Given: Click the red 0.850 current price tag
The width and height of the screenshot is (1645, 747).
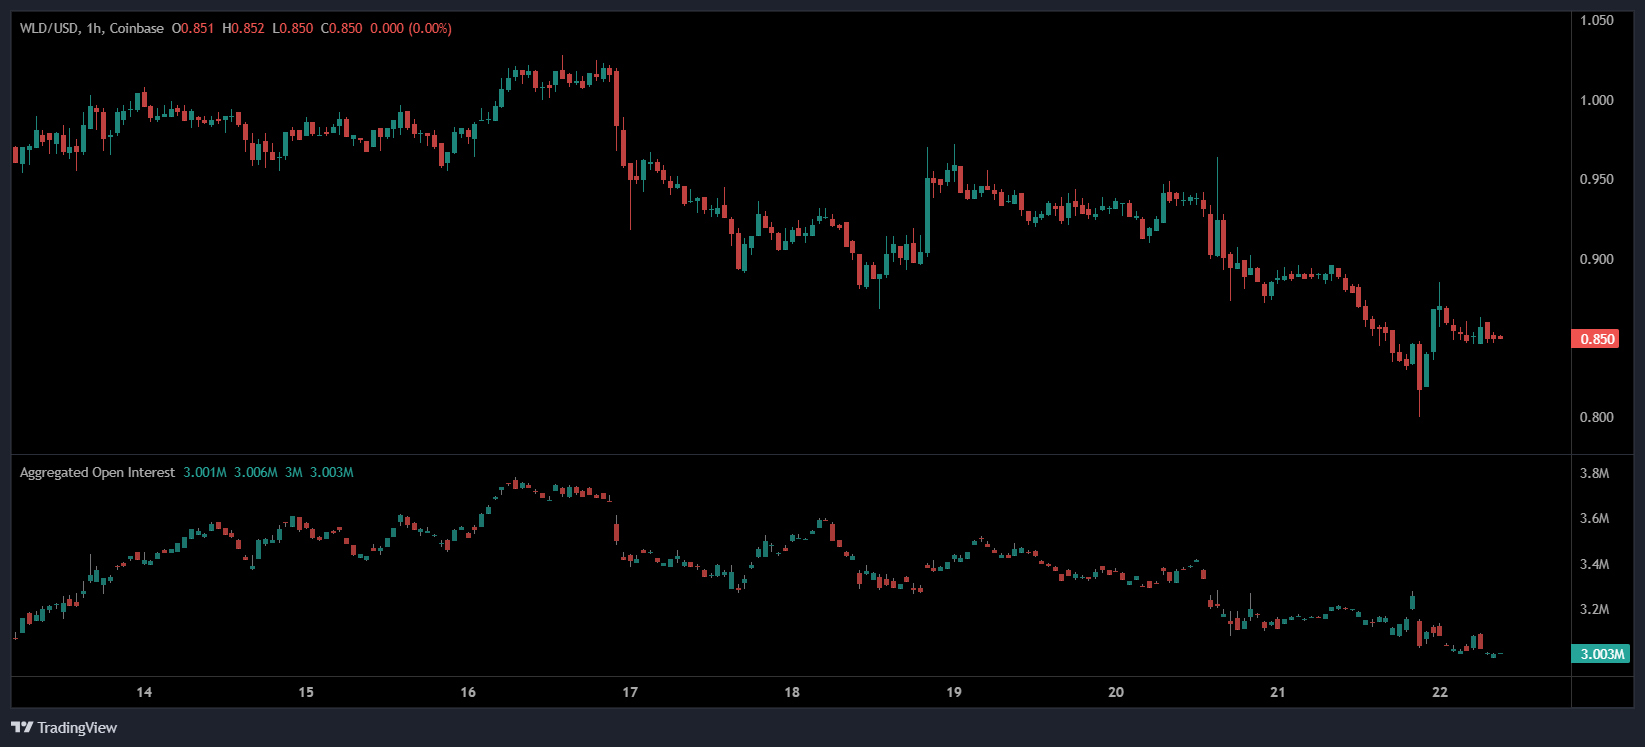Looking at the screenshot, I should click(x=1596, y=339).
